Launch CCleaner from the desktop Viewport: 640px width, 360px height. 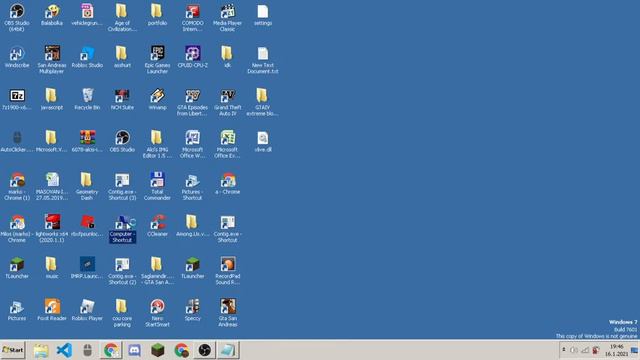tap(157, 226)
